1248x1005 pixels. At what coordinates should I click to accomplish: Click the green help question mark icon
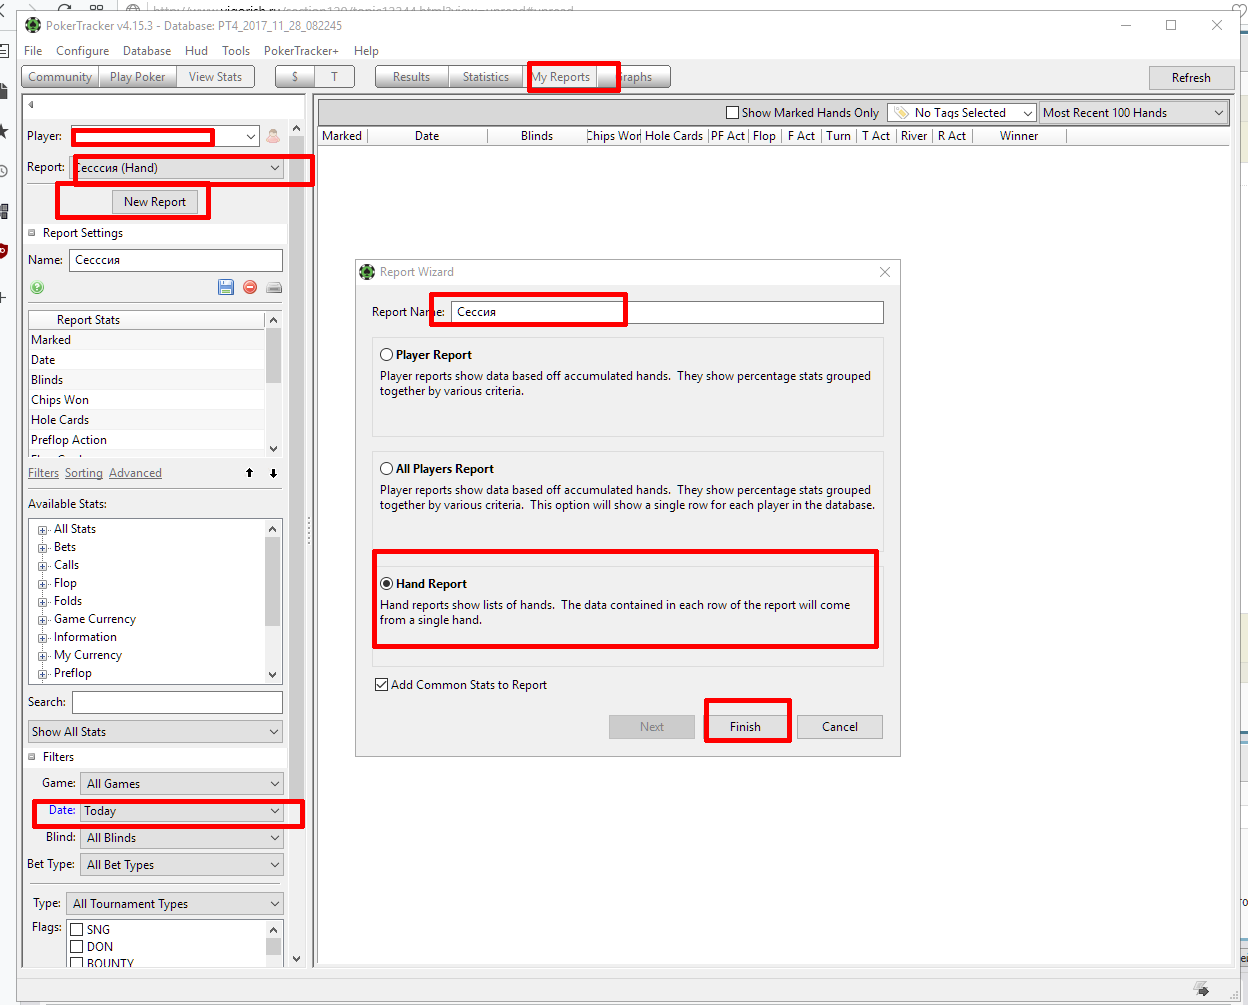coord(37,288)
